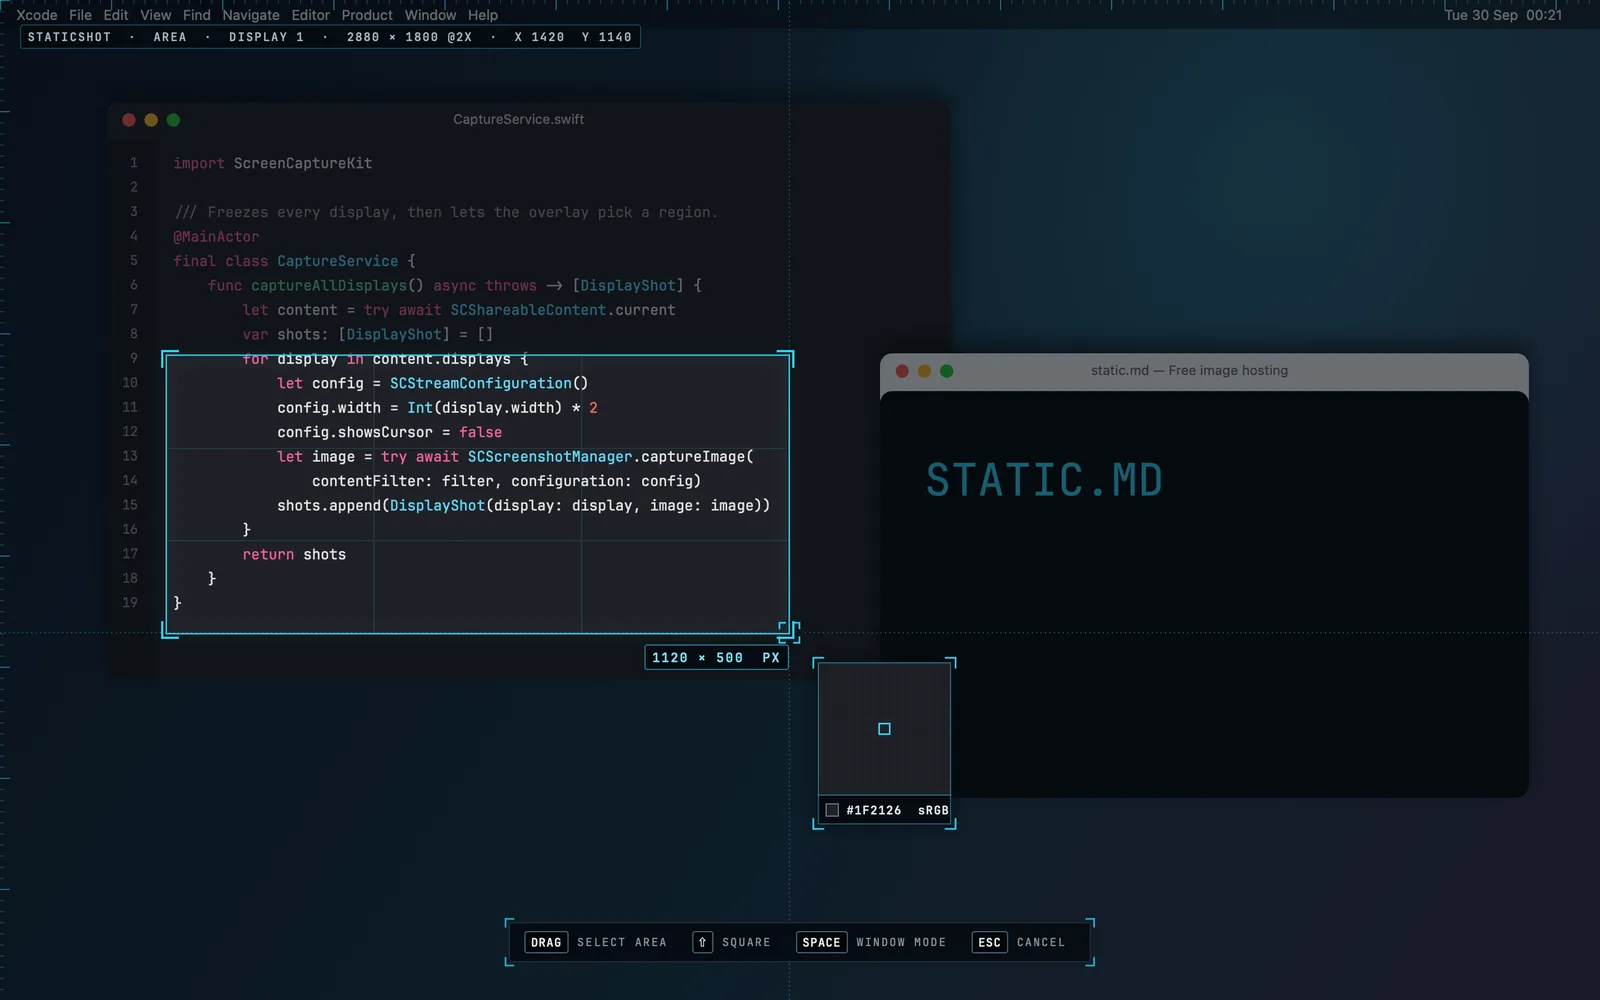Click line number 13 in gutter
The height and width of the screenshot is (1000, 1600).
130,456
